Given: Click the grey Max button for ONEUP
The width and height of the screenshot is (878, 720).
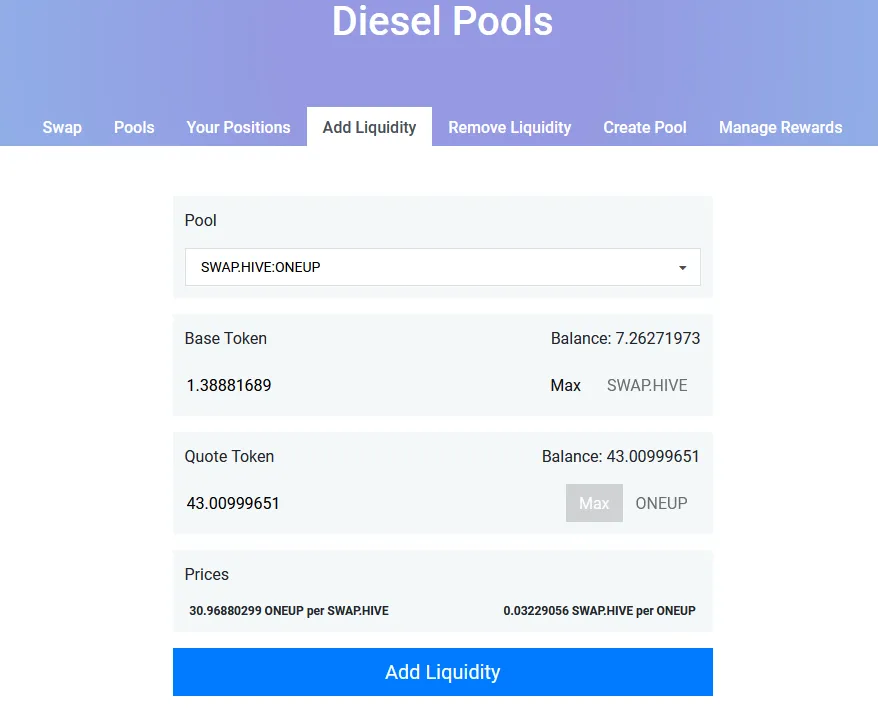Looking at the screenshot, I should (594, 503).
